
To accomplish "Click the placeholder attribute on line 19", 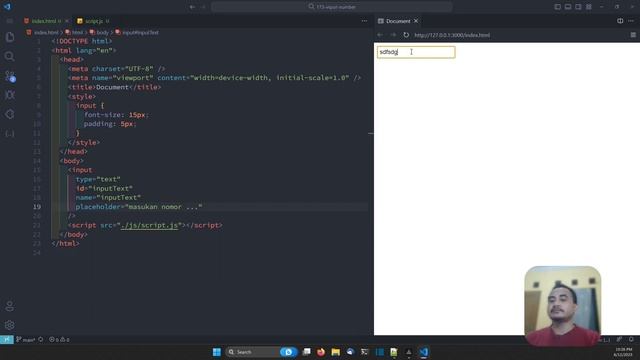I will (139, 207).
